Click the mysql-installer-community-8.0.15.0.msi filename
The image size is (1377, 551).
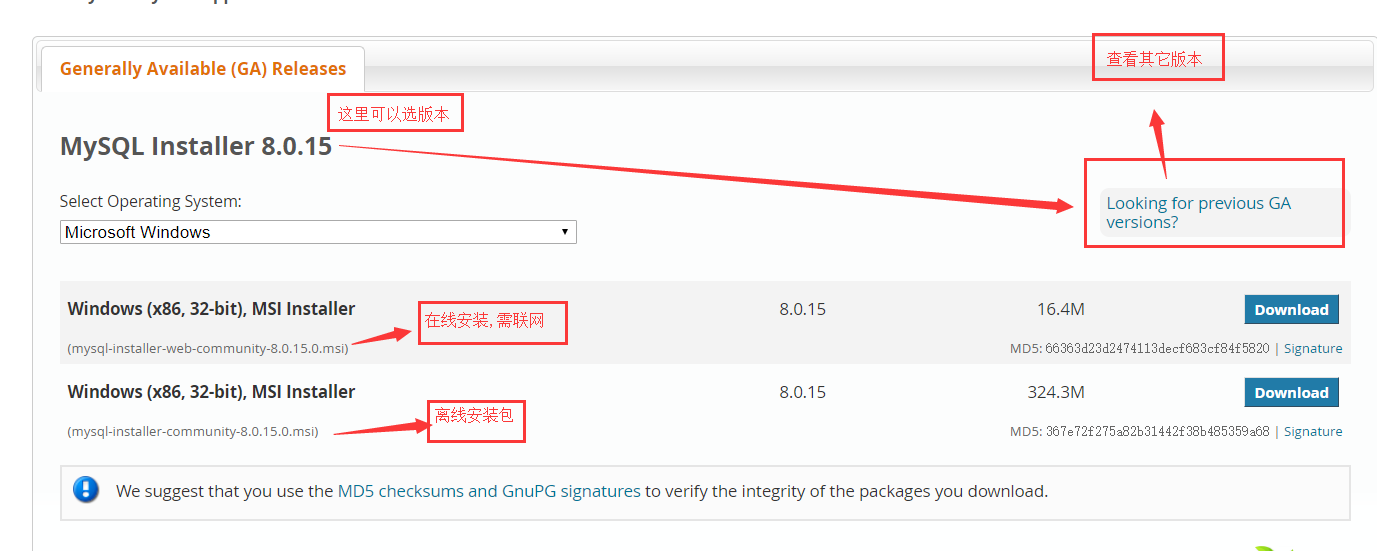tap(193, 432)
